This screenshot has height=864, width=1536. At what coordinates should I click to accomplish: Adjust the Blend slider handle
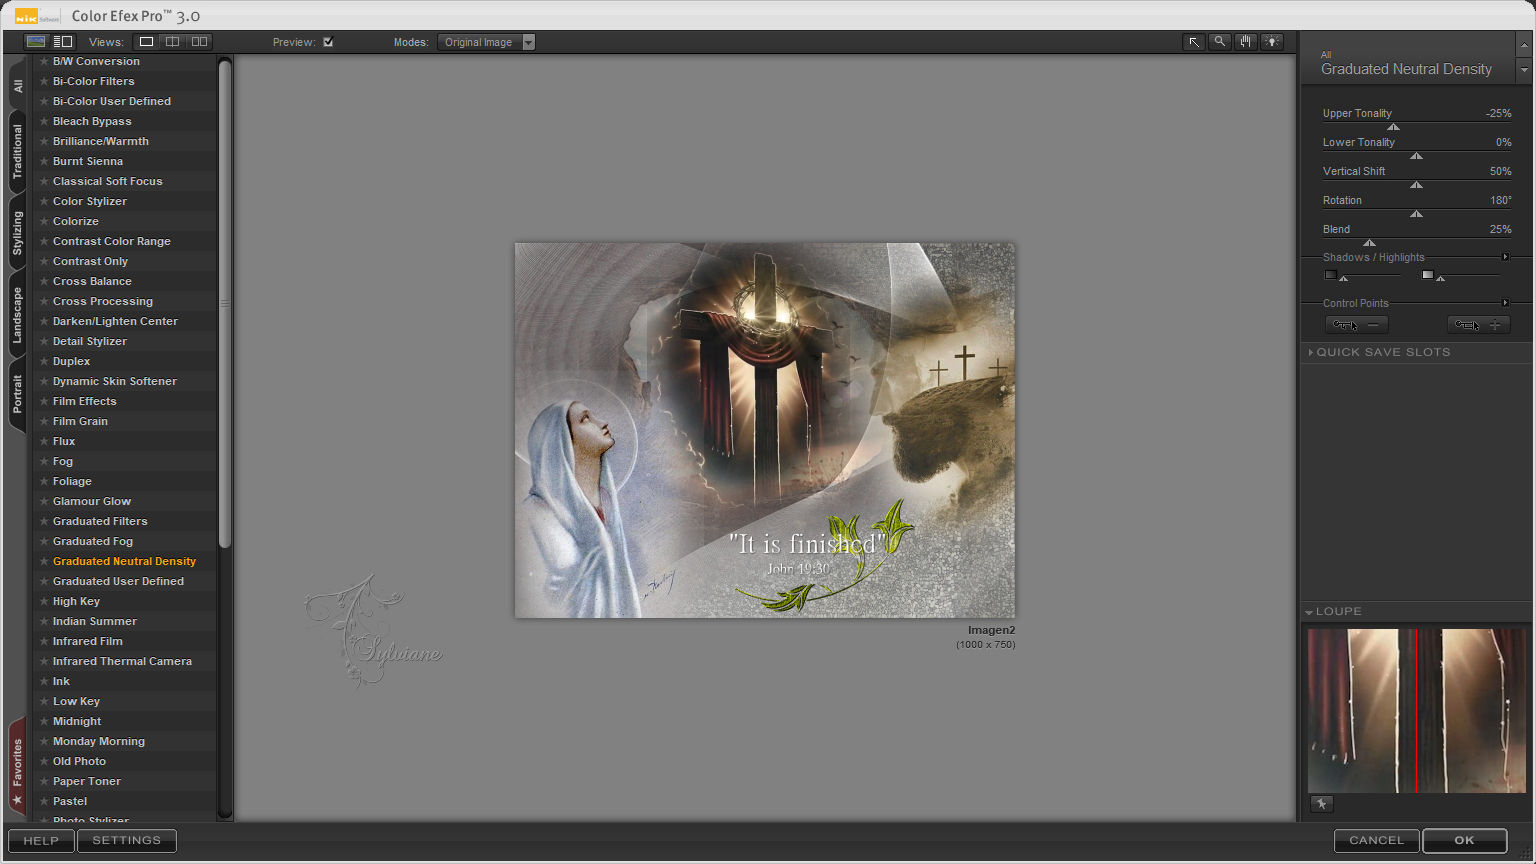[1369, 242]
